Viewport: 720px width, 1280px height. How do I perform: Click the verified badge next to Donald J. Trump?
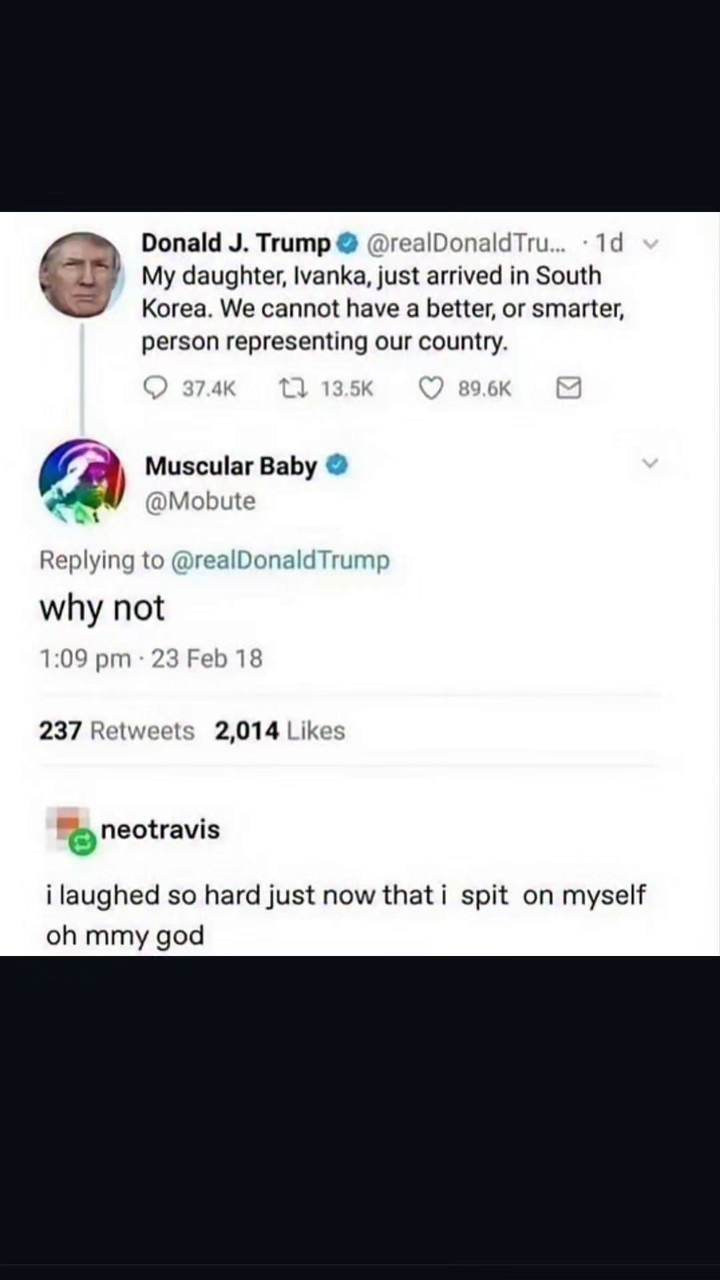[347, 242]
